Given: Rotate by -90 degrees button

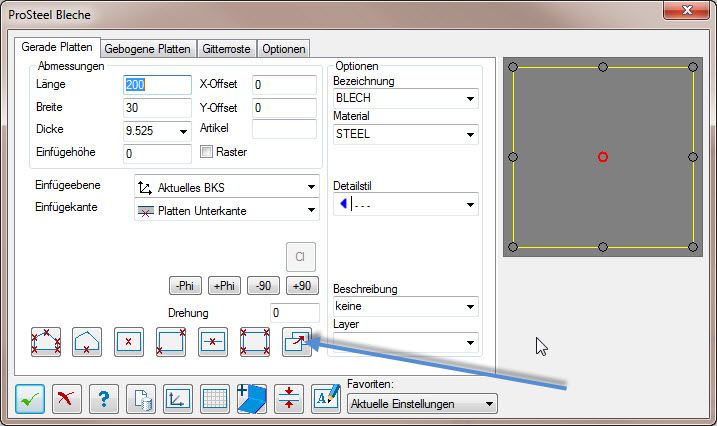Looking at the screenshot, I should (x=263, y=286).
